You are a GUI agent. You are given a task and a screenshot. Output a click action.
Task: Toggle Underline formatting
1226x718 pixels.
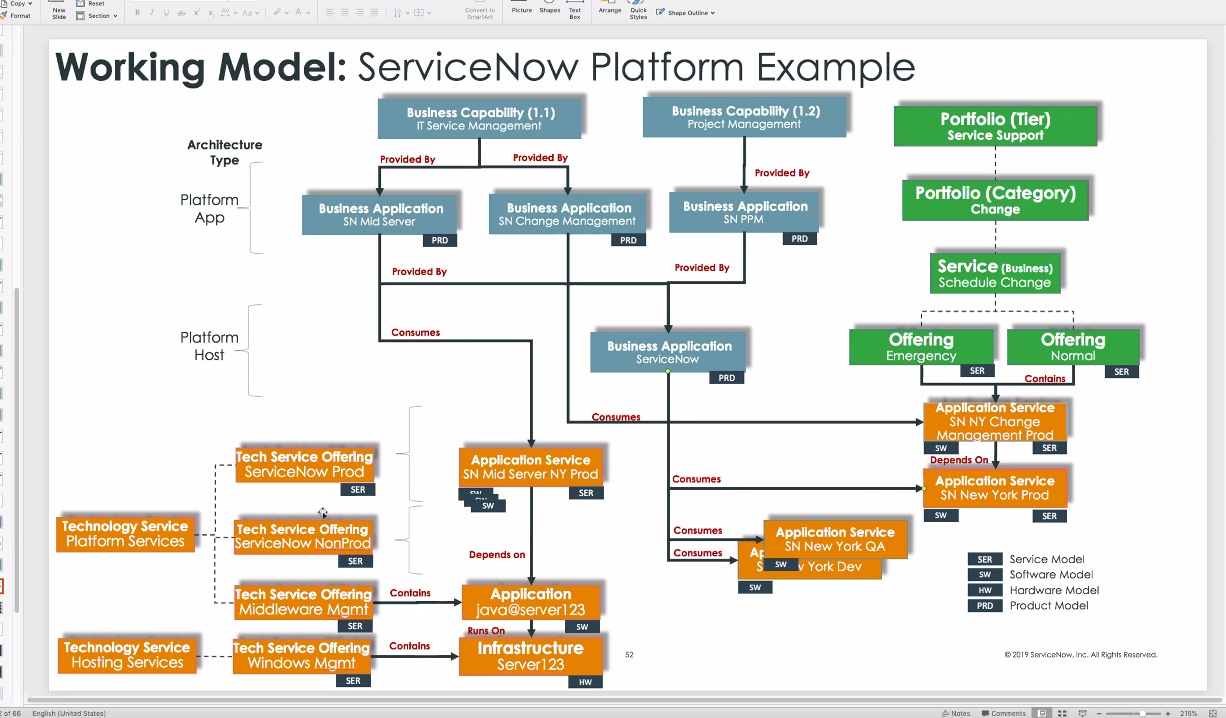(166, 13)
